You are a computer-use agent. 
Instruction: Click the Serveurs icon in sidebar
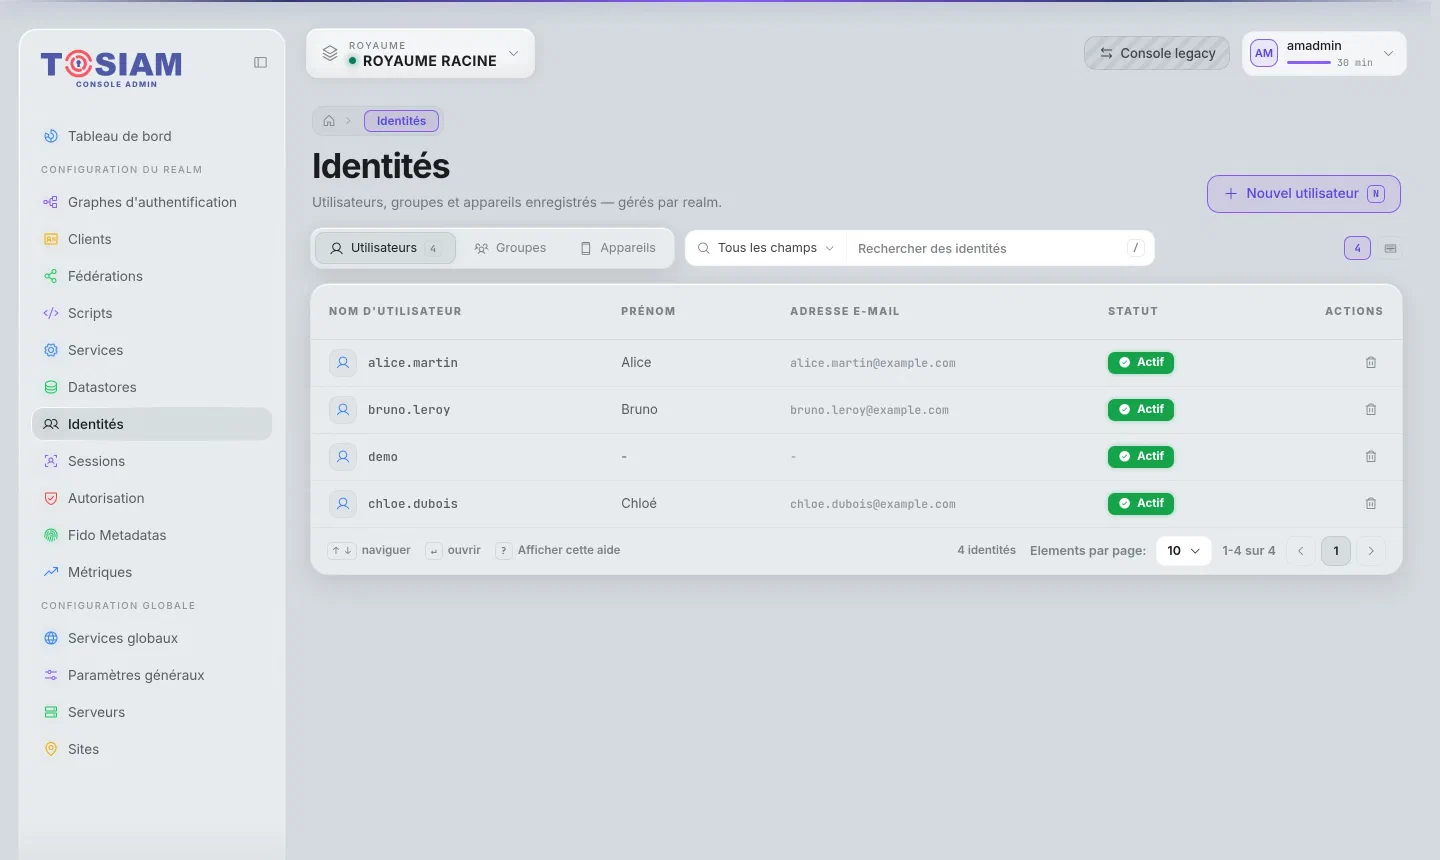click(x=51, y=712)
